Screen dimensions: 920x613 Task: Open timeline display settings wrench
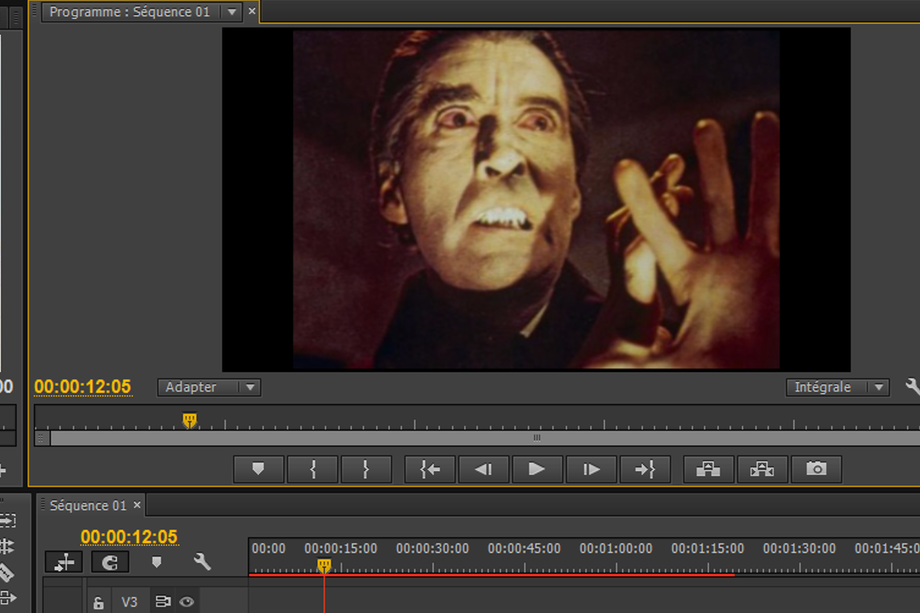point(202,562)
